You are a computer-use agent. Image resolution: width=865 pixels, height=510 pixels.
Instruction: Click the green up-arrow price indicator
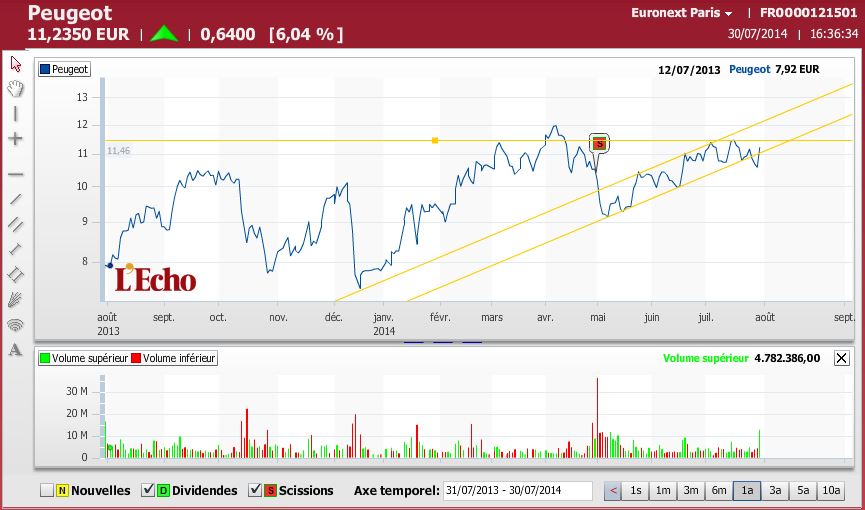click(164, 34)
